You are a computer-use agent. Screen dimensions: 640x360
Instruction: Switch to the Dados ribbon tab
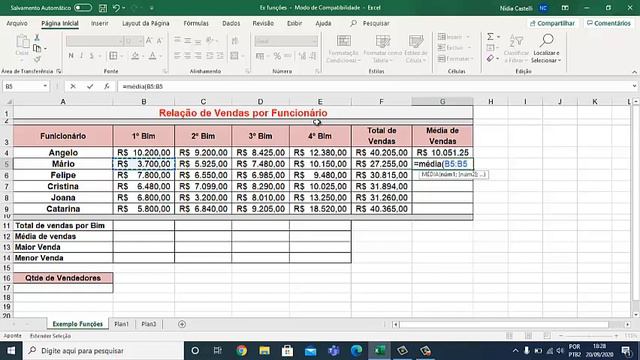point(231,23)
